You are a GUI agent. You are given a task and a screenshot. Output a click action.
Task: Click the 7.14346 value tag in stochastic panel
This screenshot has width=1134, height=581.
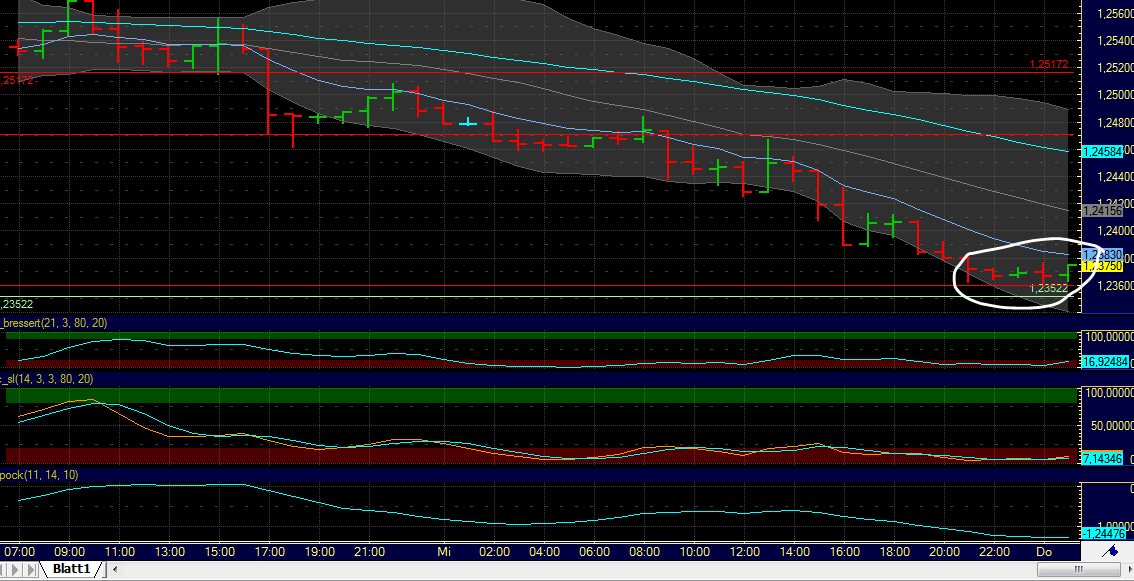1100,459
